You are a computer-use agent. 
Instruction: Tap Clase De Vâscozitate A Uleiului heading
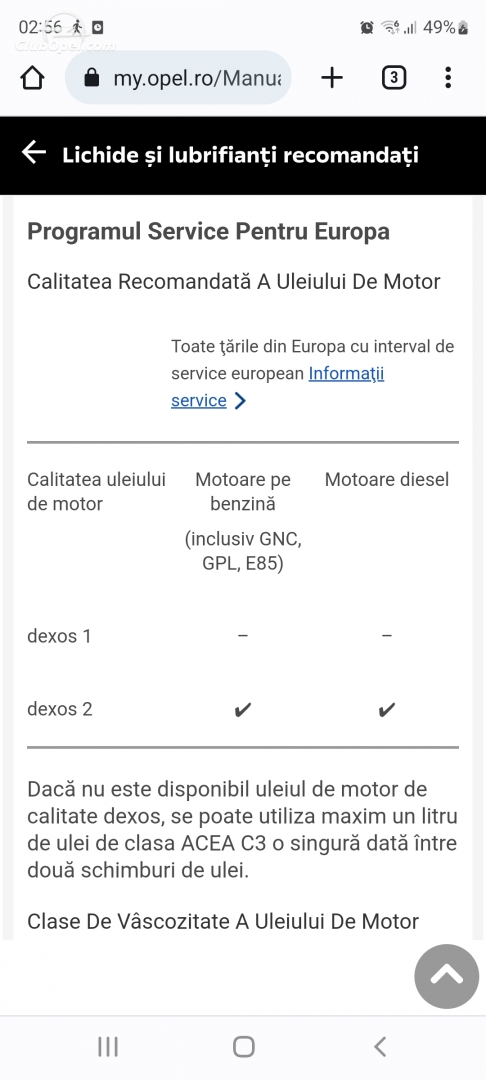pyautogui.click(x=223, y=921)
